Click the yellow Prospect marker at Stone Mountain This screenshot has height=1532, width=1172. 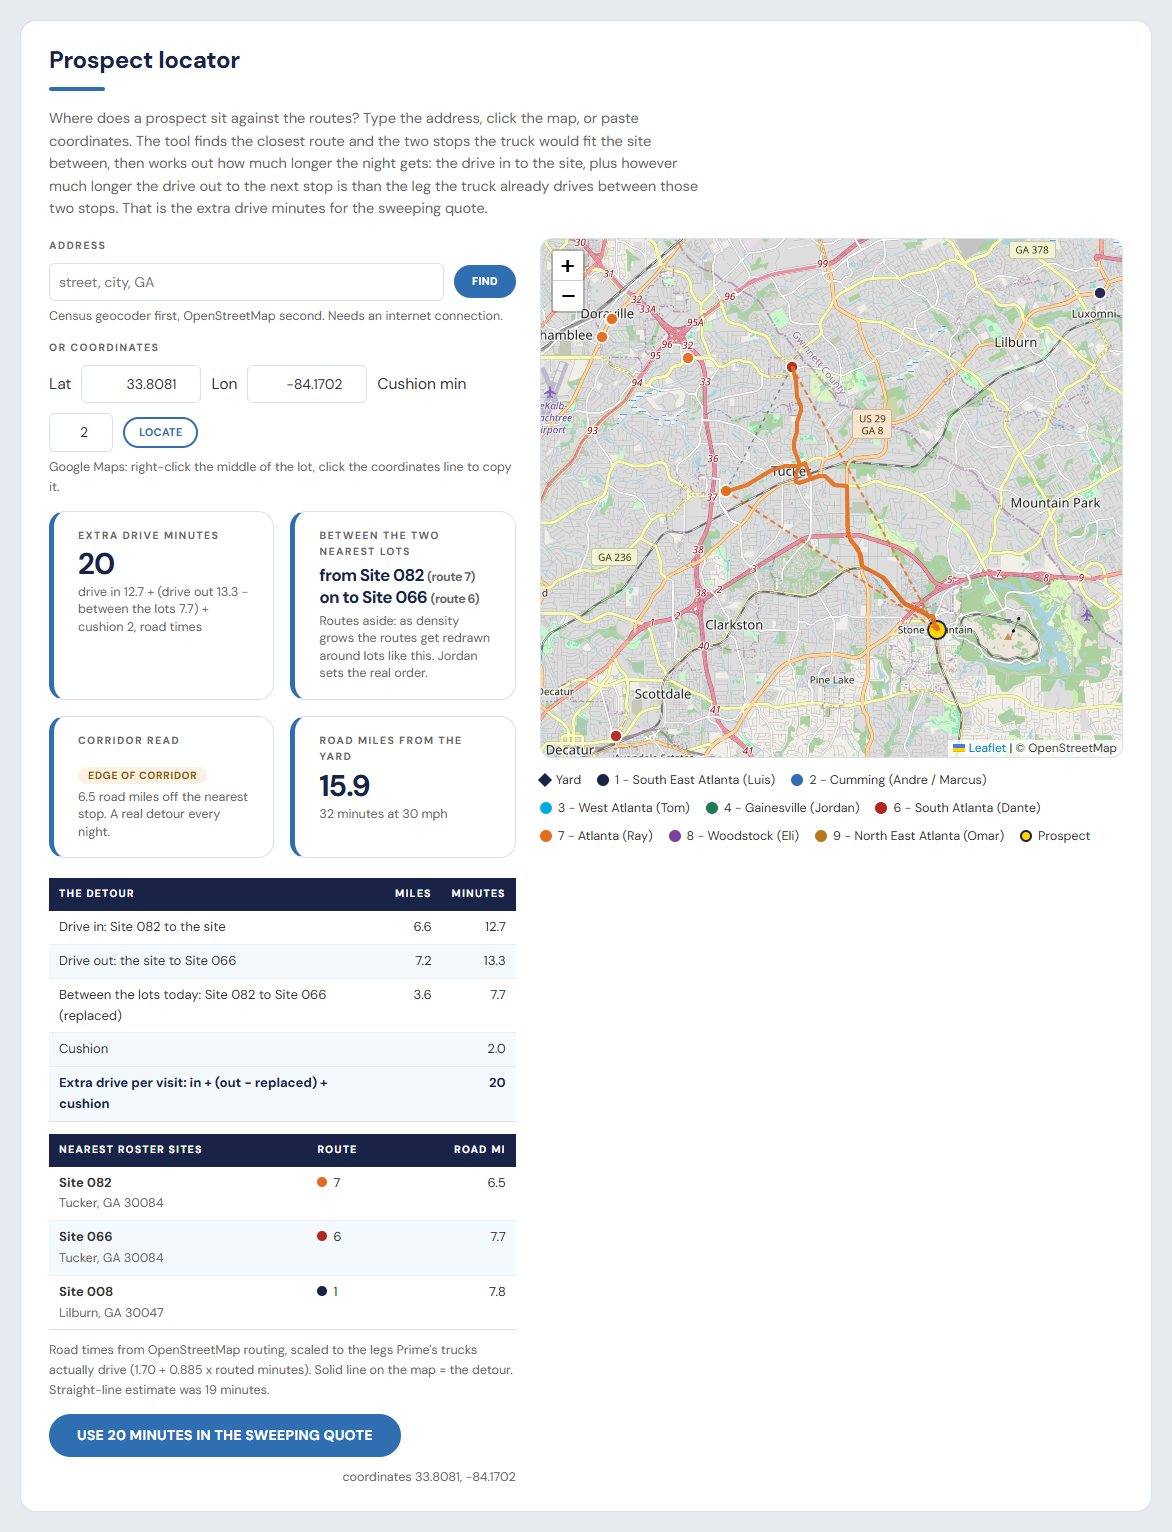click(937, 630)
